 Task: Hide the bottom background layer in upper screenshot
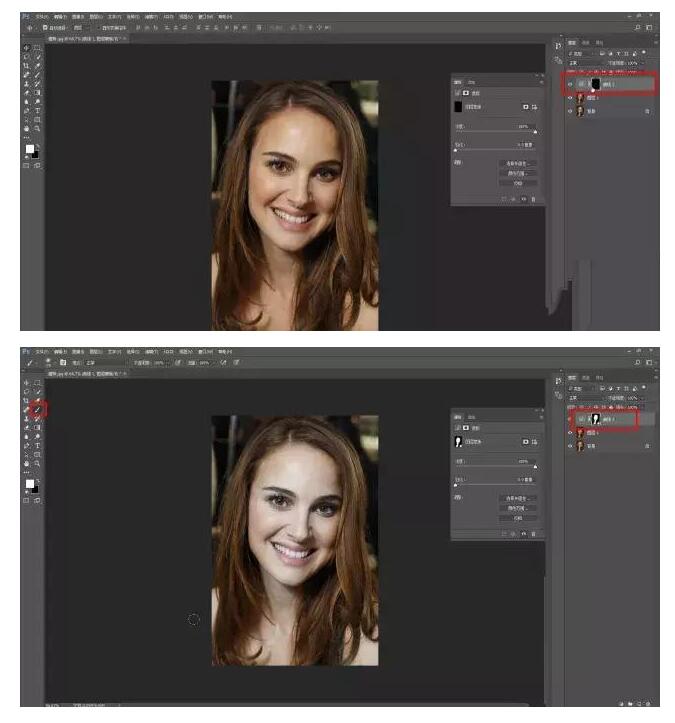[x=570, y=111]
